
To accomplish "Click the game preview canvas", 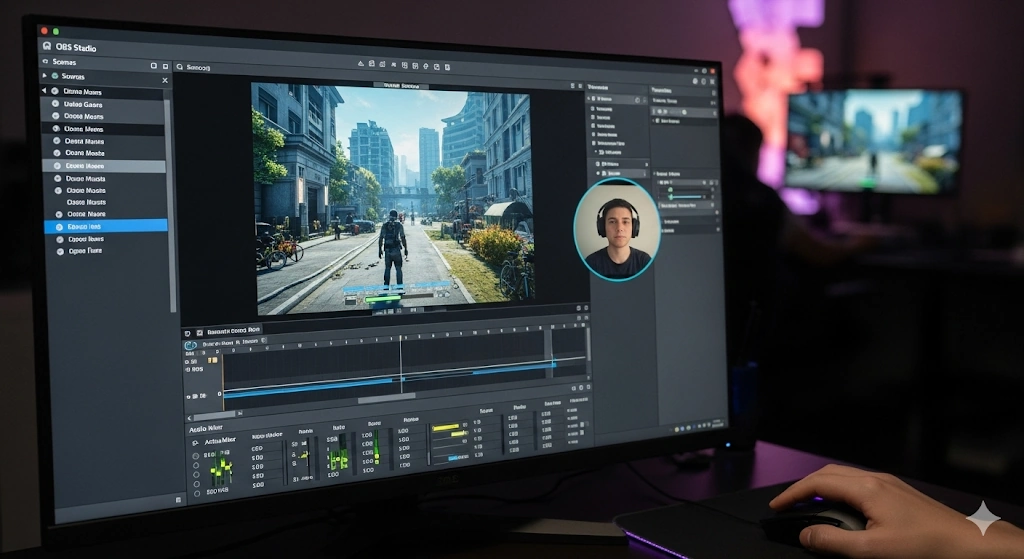I will [392, 199].
